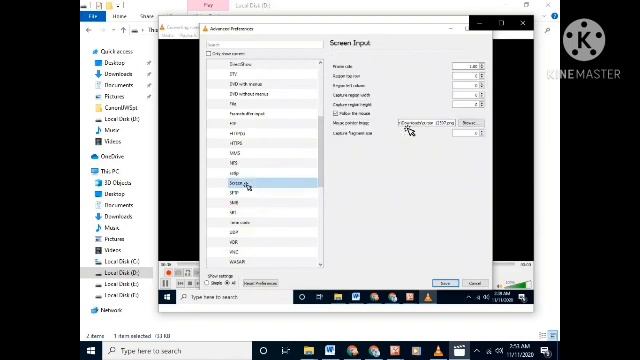Viewport: 640px width, 360px height.
Task: Click the red Record button in VLC
Action: [x=169, y=273]
